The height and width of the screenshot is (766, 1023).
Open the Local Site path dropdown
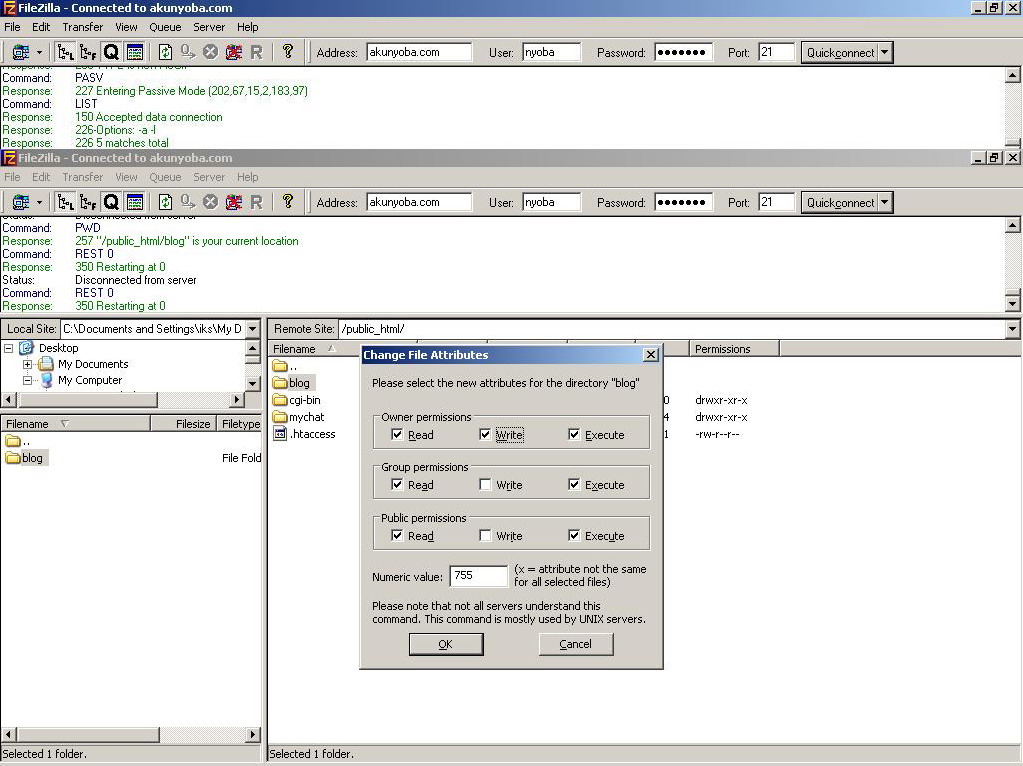coord(252,329)
